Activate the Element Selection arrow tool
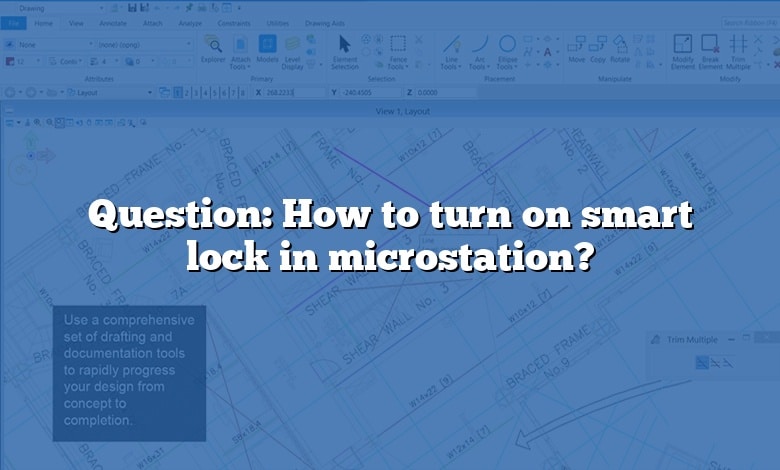Viewport: 780px width, 470px height. click(x=345, y=52)
